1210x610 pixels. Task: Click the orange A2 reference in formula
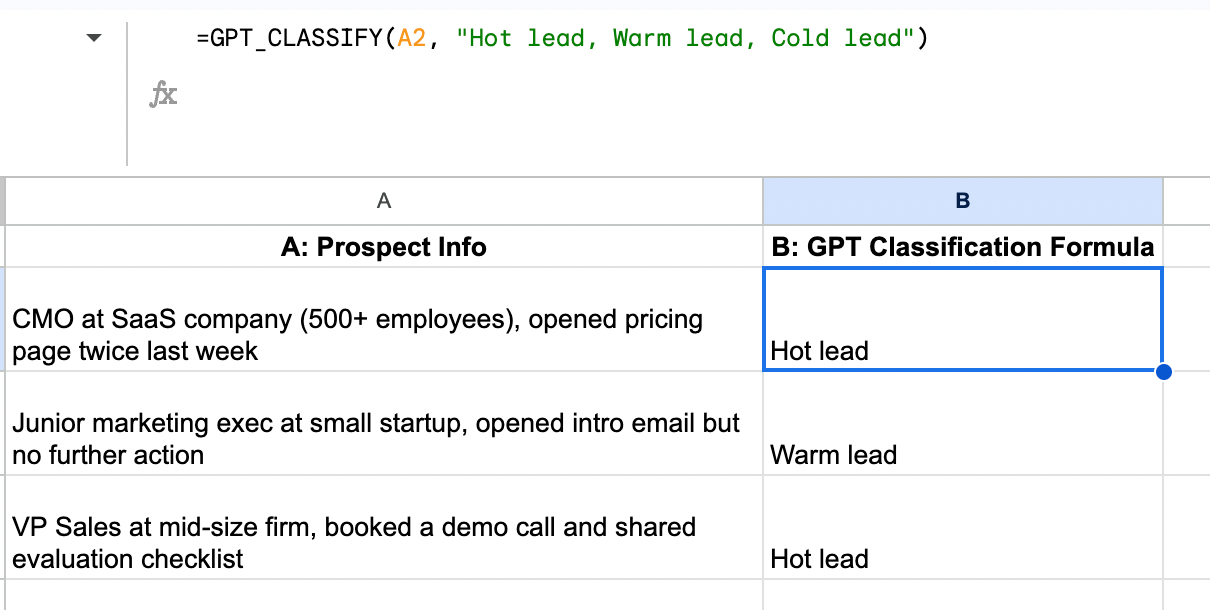(411, 39)
